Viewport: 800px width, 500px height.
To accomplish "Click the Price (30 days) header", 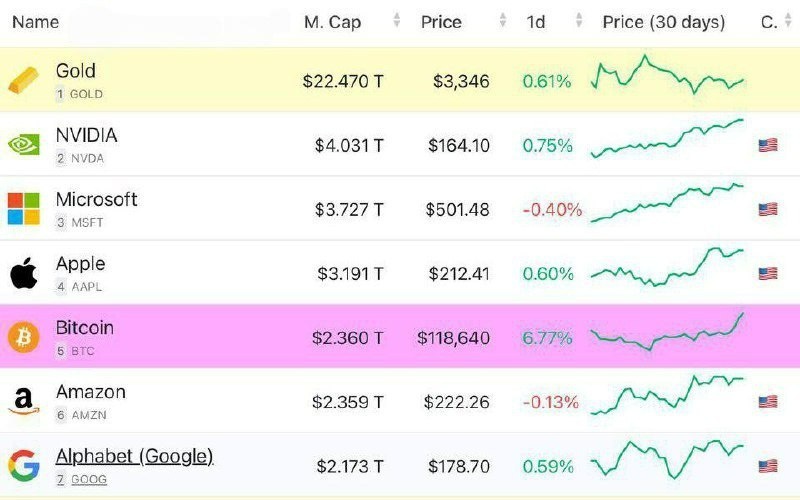I will coord(664,21).
